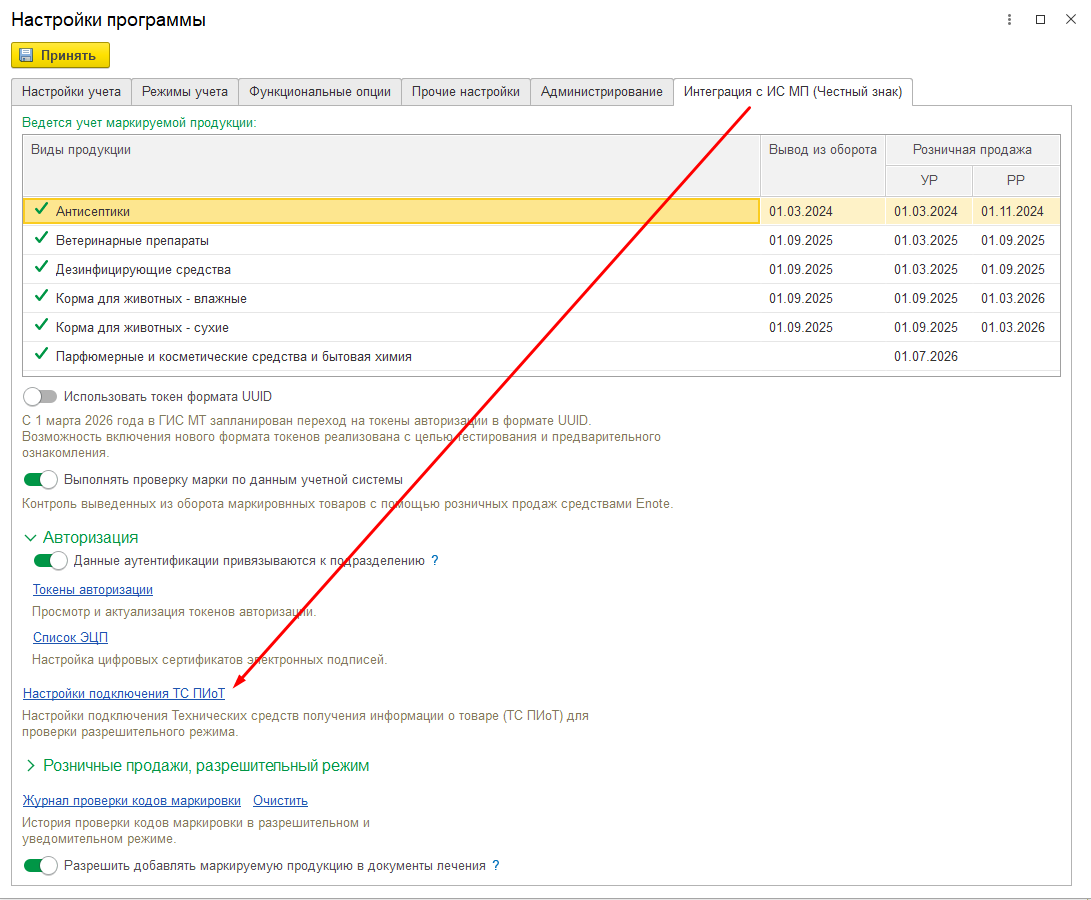This screenshot has width=1091, height=900.
Task: Switch to the Администрирование tab
Action: (x=601, y=92)
